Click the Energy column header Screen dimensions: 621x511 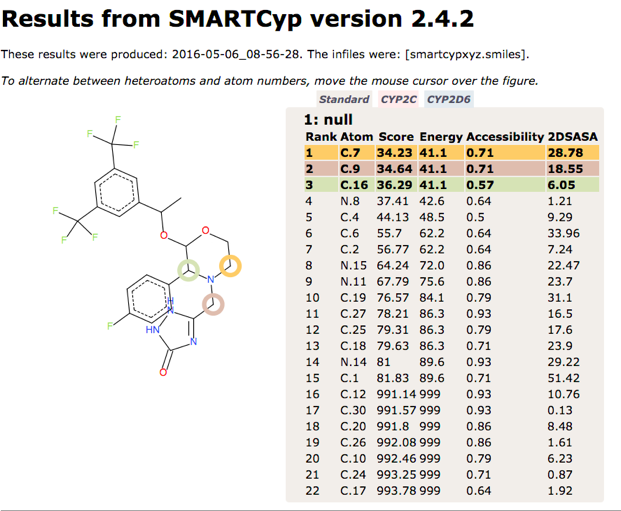coord(441,137)
